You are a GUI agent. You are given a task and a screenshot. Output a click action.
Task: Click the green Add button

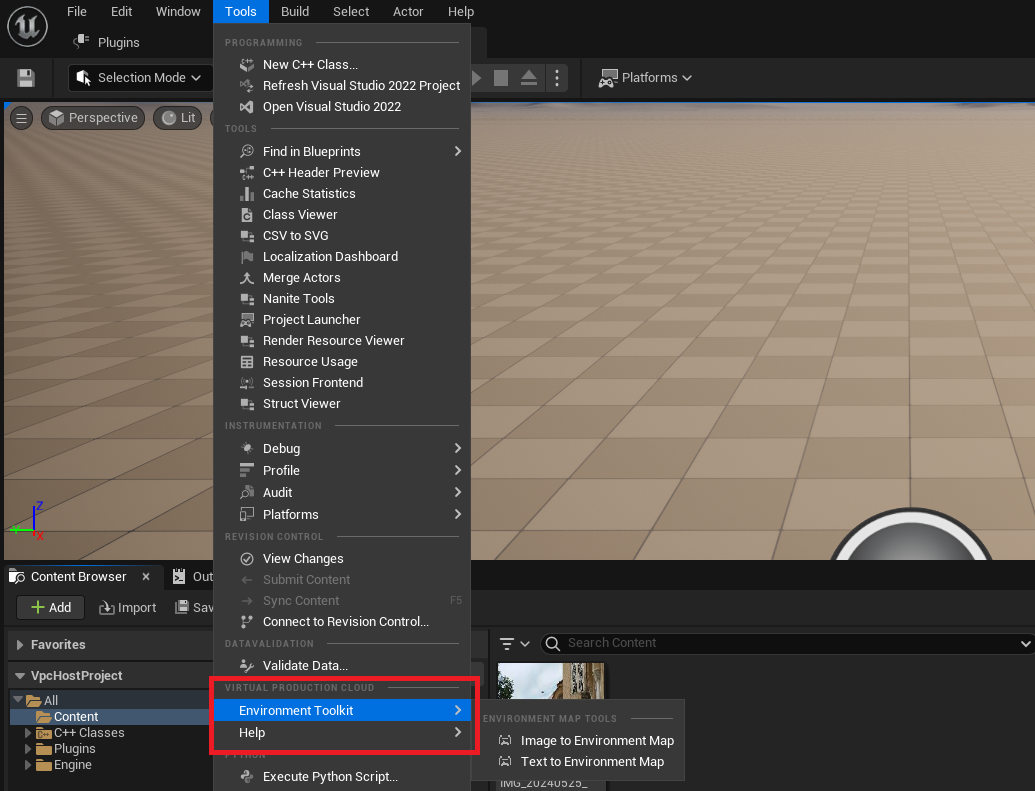pyautogui.click(x=50, y=607)
